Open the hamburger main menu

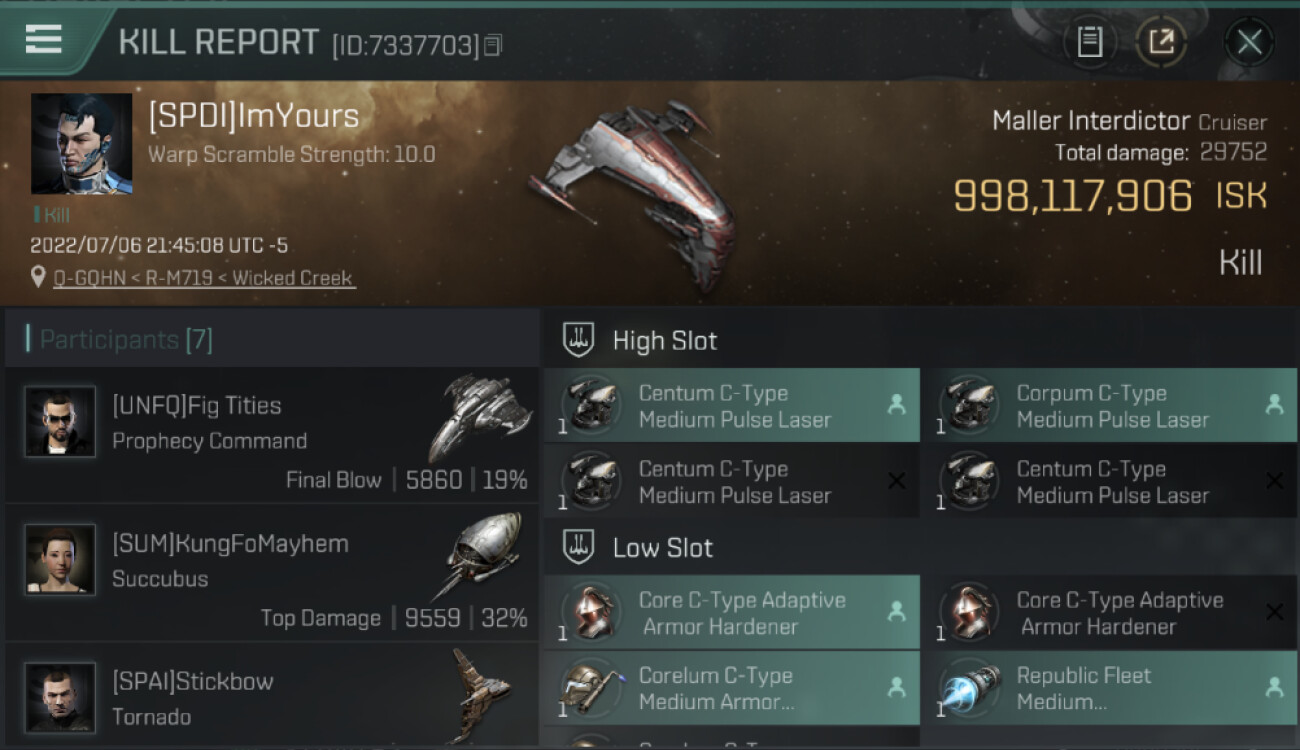[43, 39]
